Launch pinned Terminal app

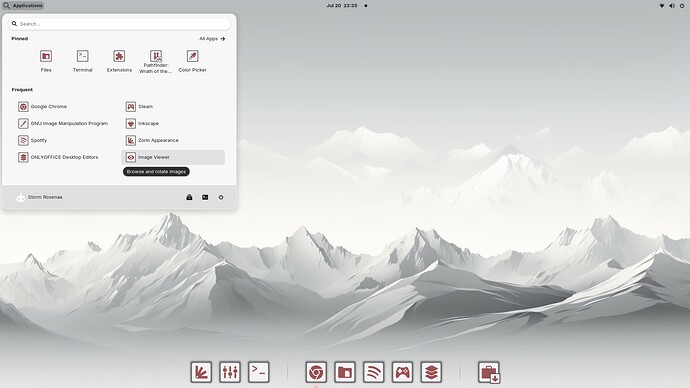click(82, 61)
